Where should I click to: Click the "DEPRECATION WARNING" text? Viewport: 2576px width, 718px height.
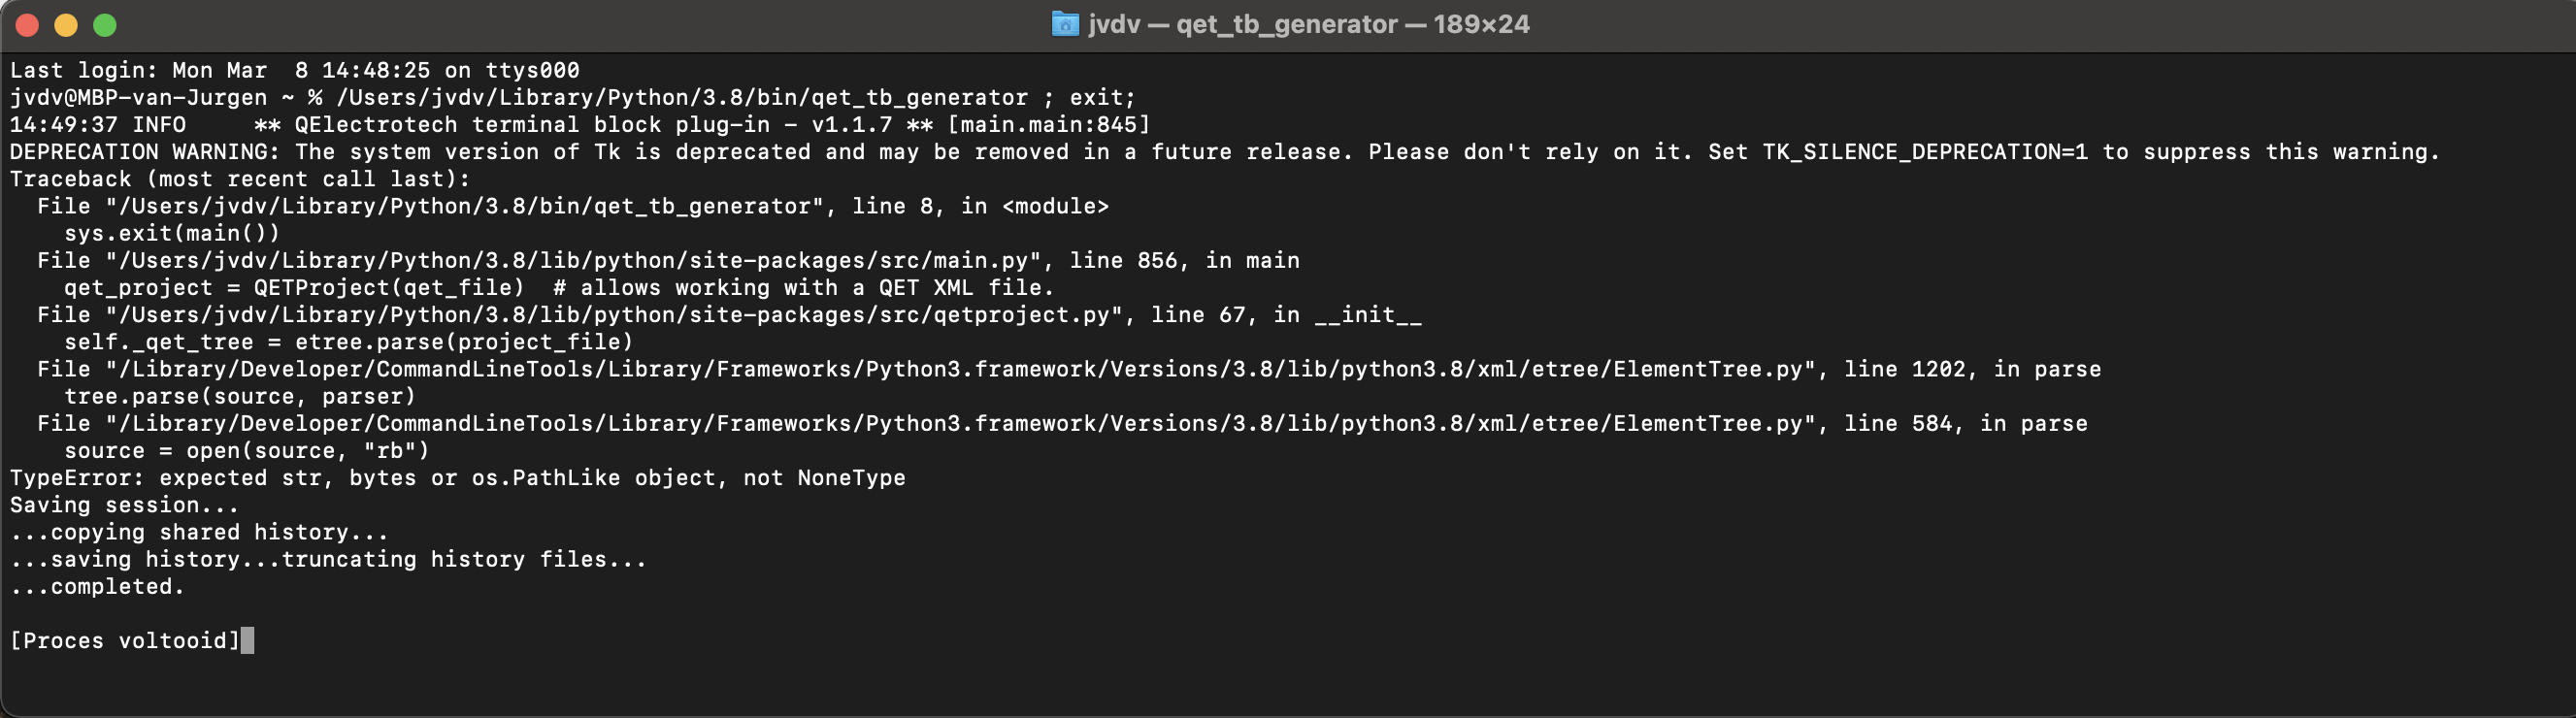[144, 152]
